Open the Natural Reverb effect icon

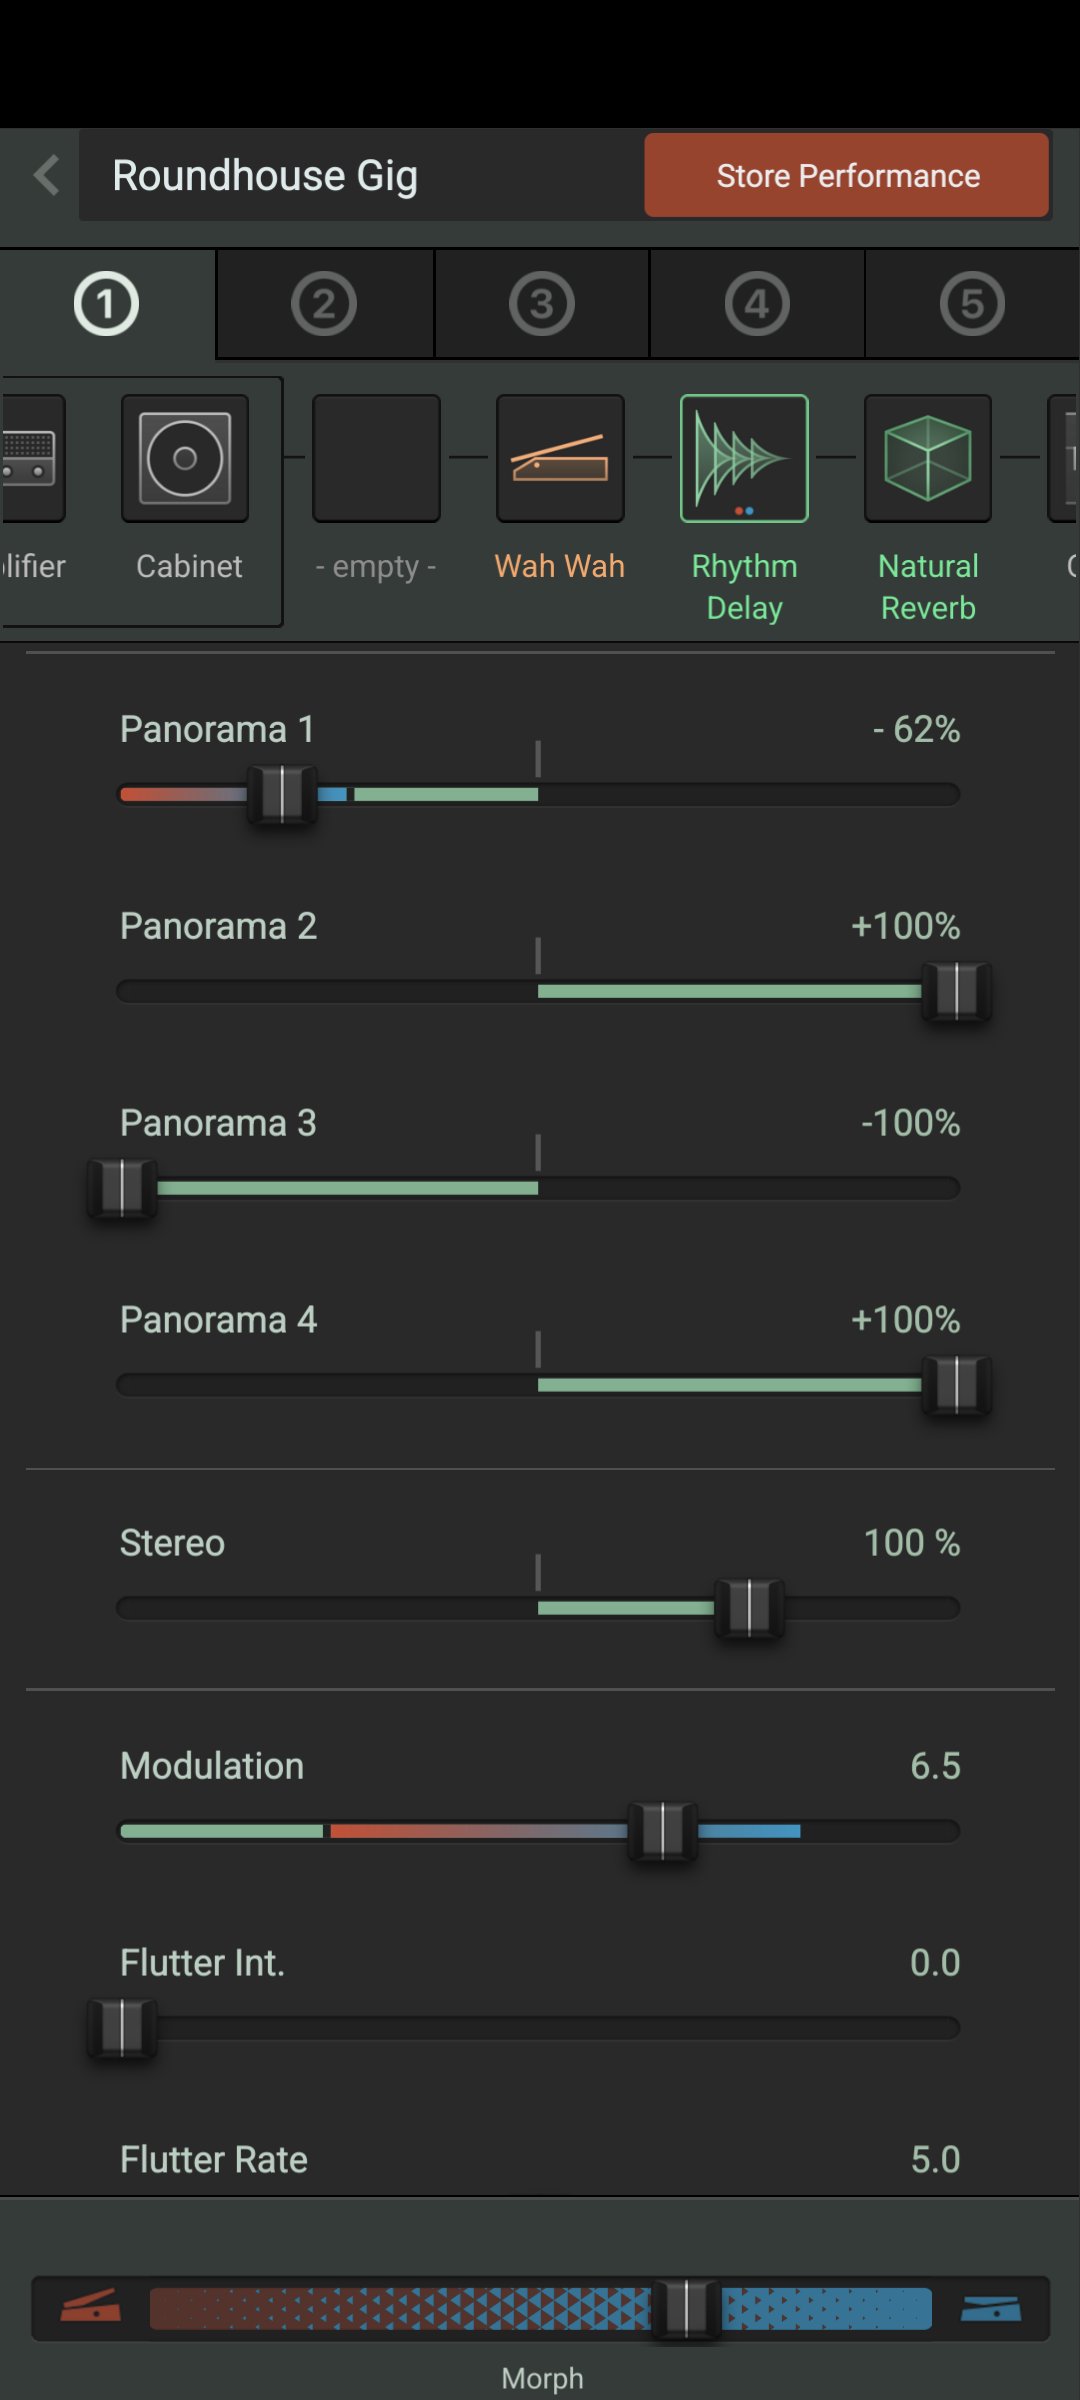(x=928, y=459)
